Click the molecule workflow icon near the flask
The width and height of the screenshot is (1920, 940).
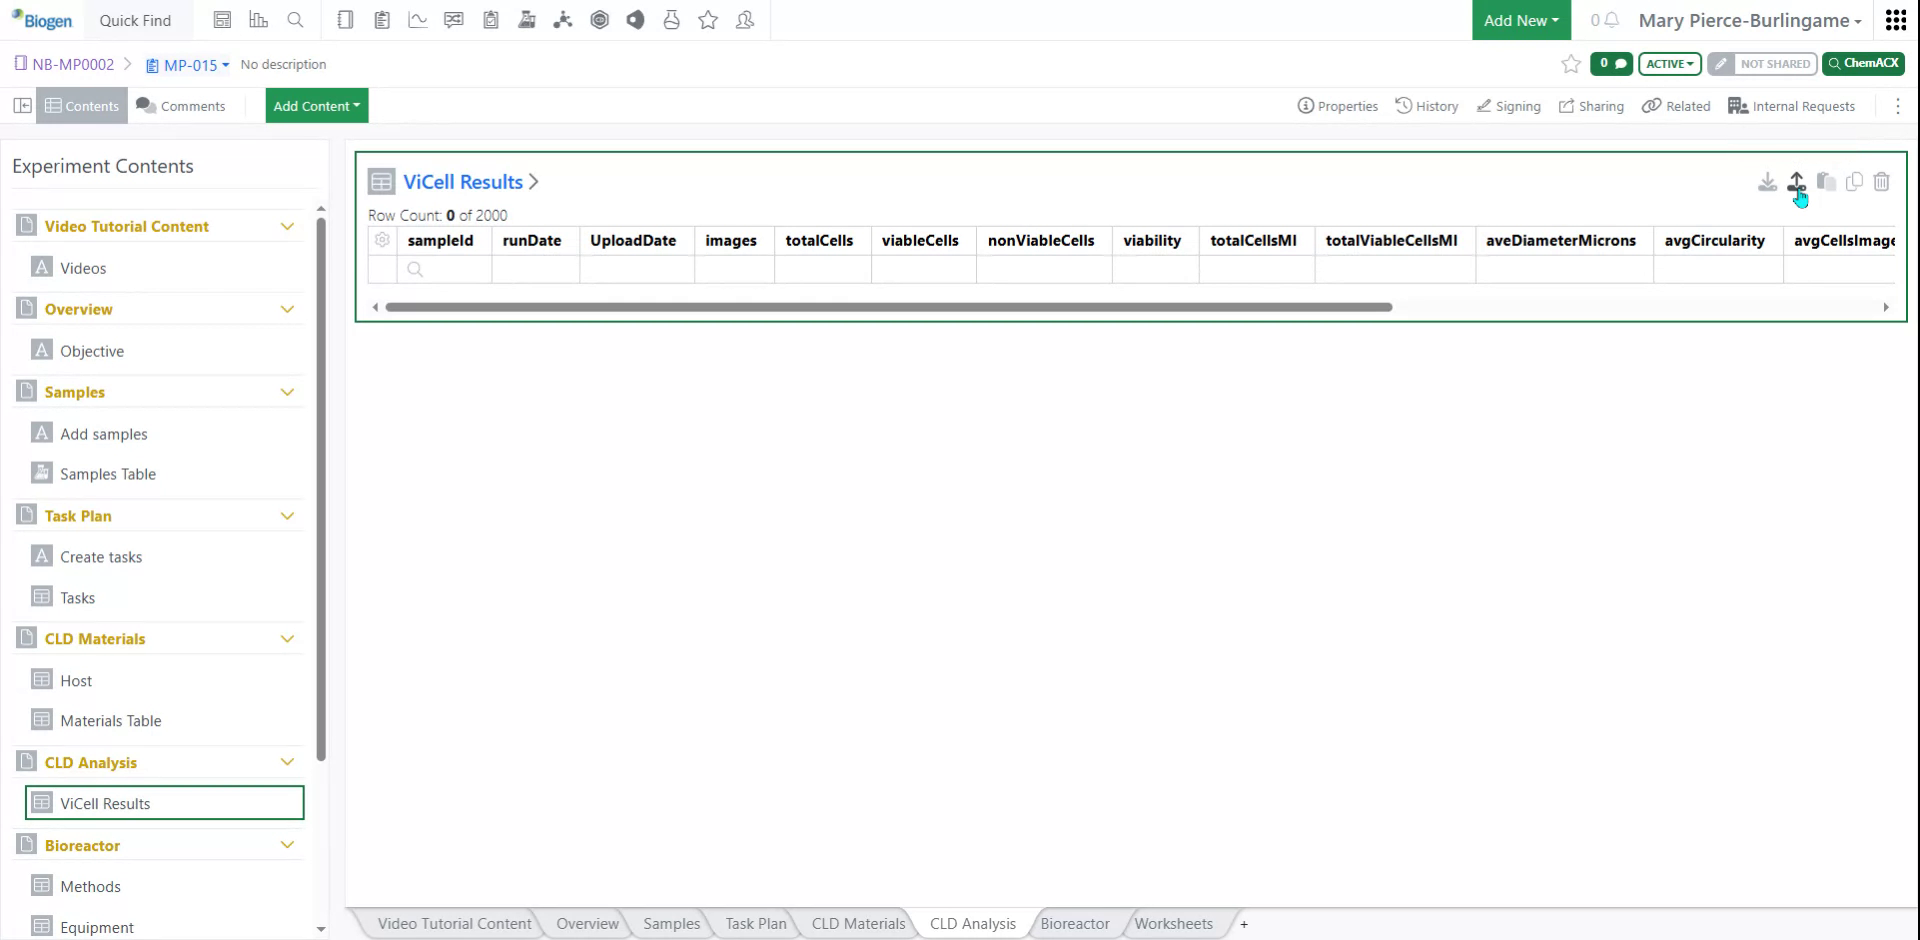[563, 20]
